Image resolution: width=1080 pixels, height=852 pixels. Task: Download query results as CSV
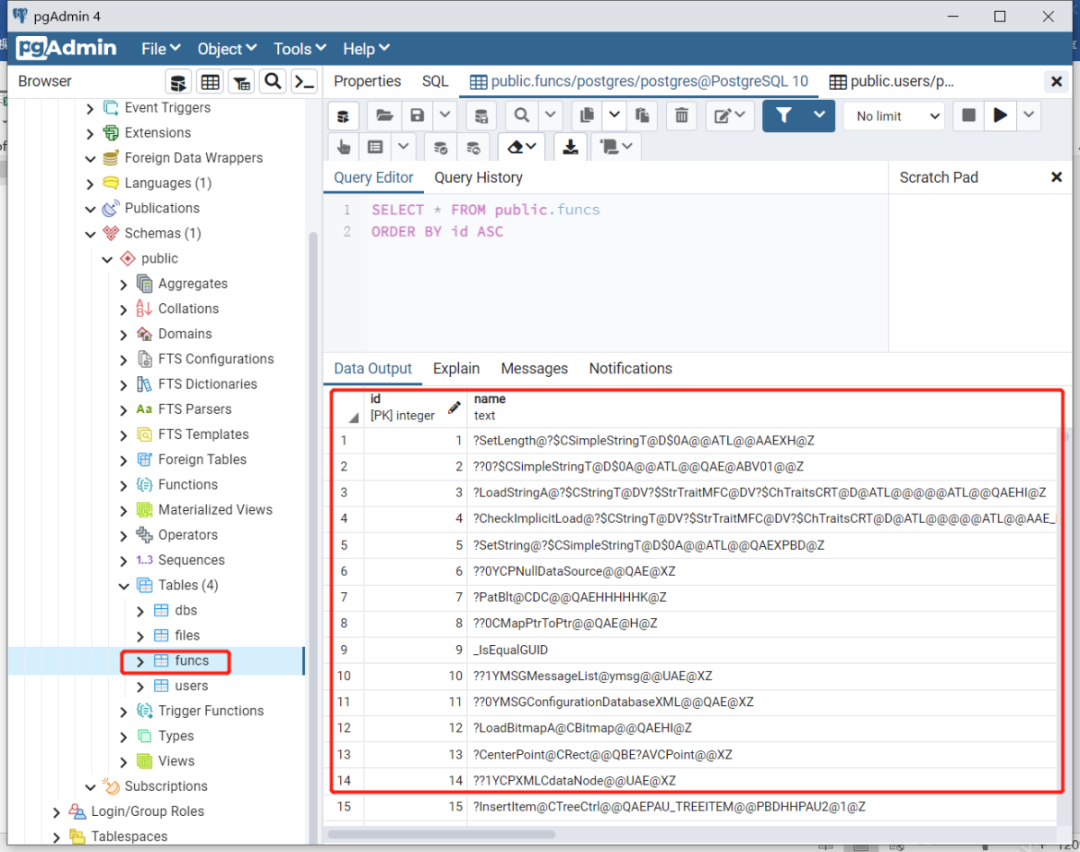click(x=570, y=146)
